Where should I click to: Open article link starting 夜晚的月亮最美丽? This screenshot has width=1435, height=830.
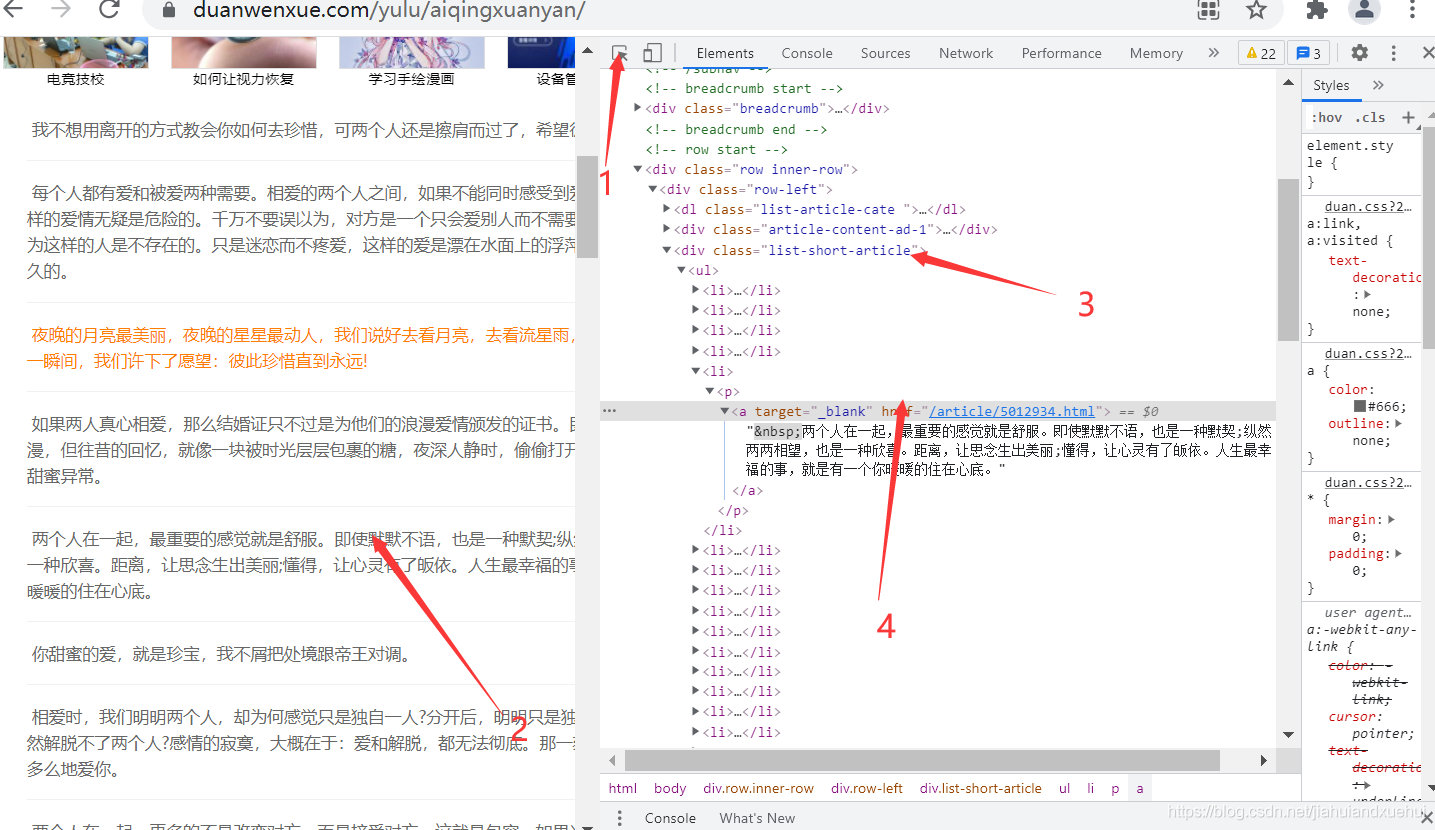(x=302, y=347)
